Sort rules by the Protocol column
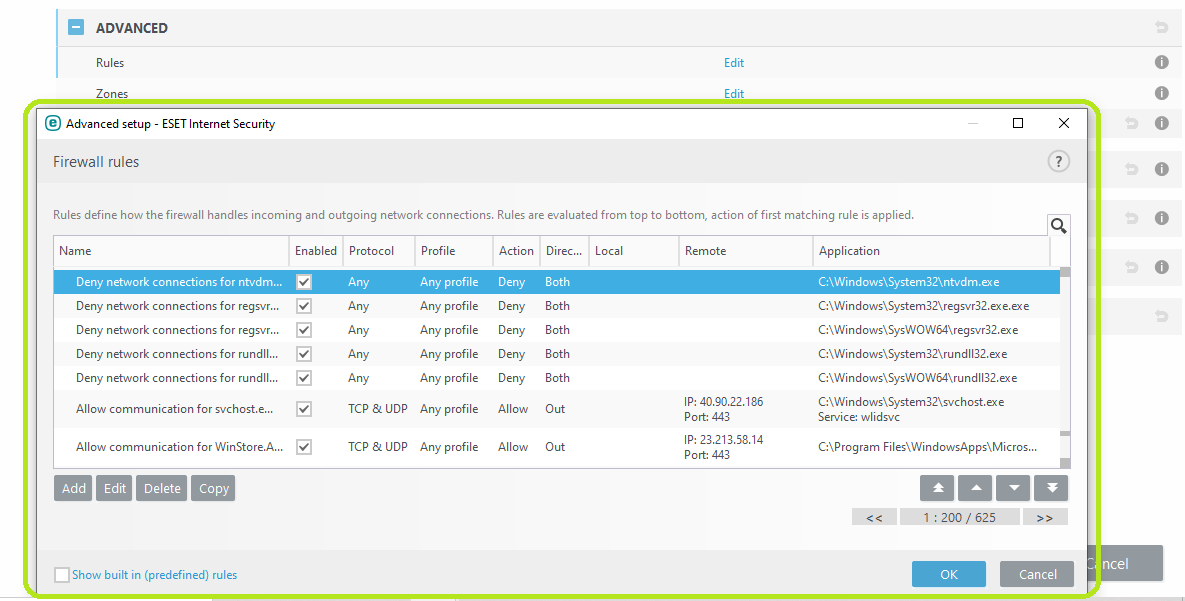Viewport: 1185px width, 601px height. tap(379, 251)
